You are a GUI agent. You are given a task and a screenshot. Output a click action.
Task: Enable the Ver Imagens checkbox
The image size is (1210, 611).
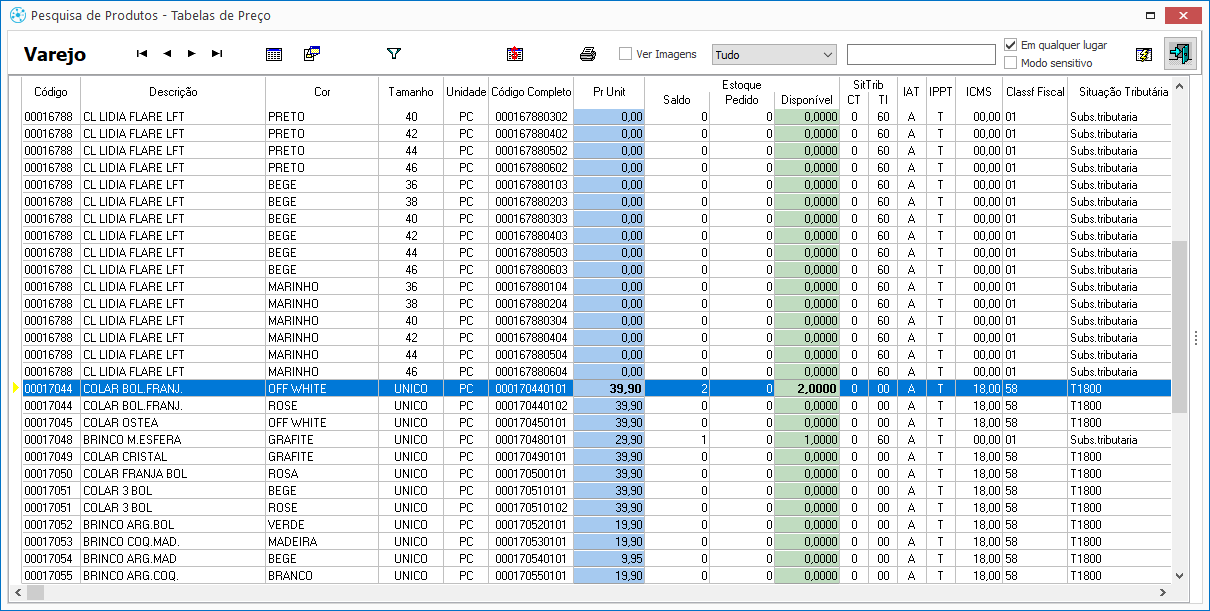coord(626,54)
